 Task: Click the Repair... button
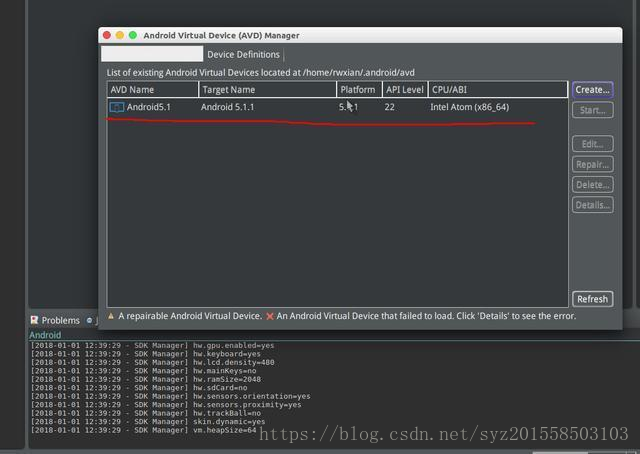click(593, 165)
